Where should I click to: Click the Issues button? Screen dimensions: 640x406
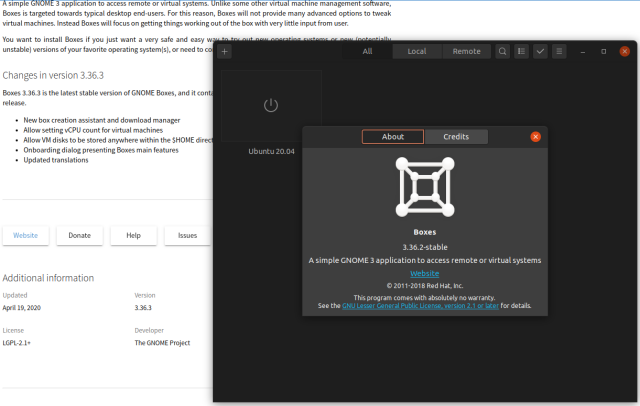(x=187, y=235)
